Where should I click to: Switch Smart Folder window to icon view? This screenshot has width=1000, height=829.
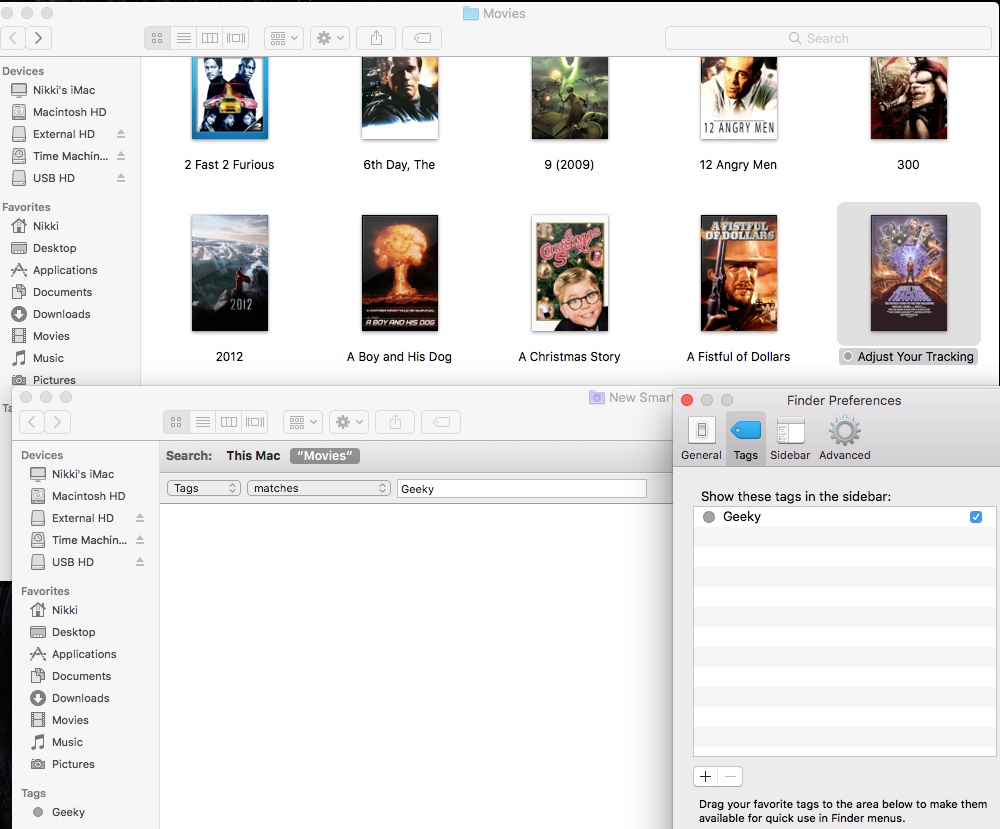(176, 422)
